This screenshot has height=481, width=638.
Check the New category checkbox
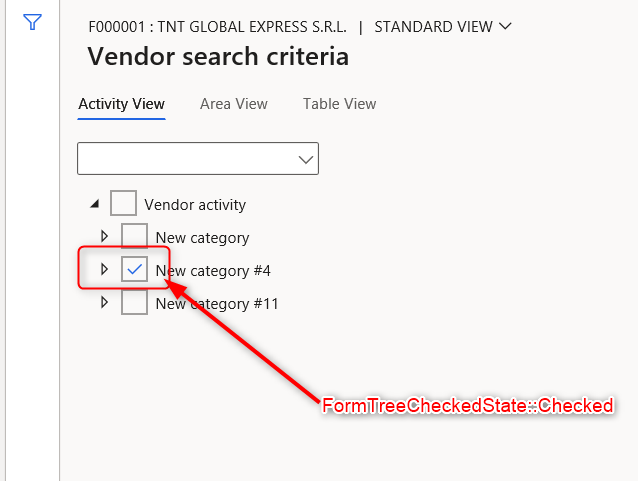pos(134,237)
